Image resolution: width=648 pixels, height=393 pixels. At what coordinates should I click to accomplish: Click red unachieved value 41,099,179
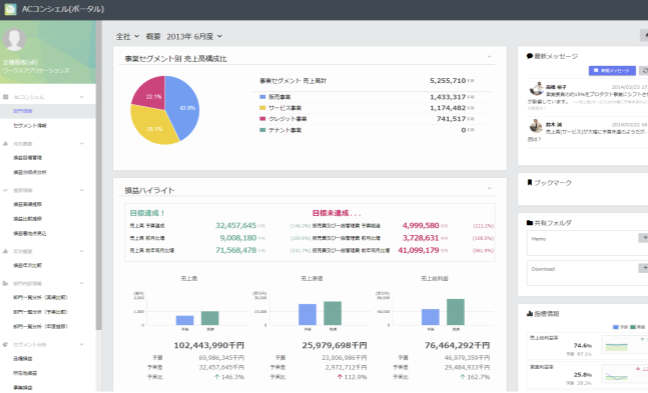tap(419, 250)
